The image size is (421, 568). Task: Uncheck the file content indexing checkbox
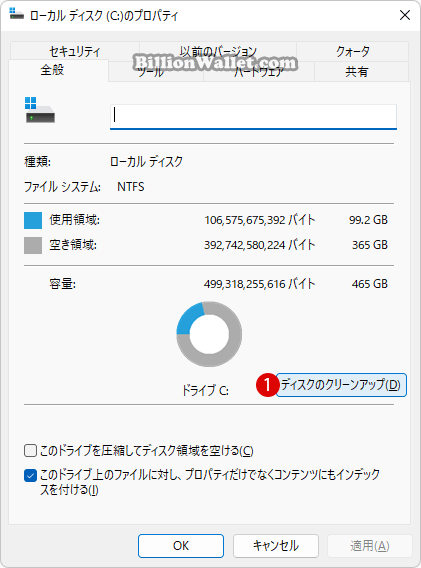pyautogui.click(x=30, y=475)
